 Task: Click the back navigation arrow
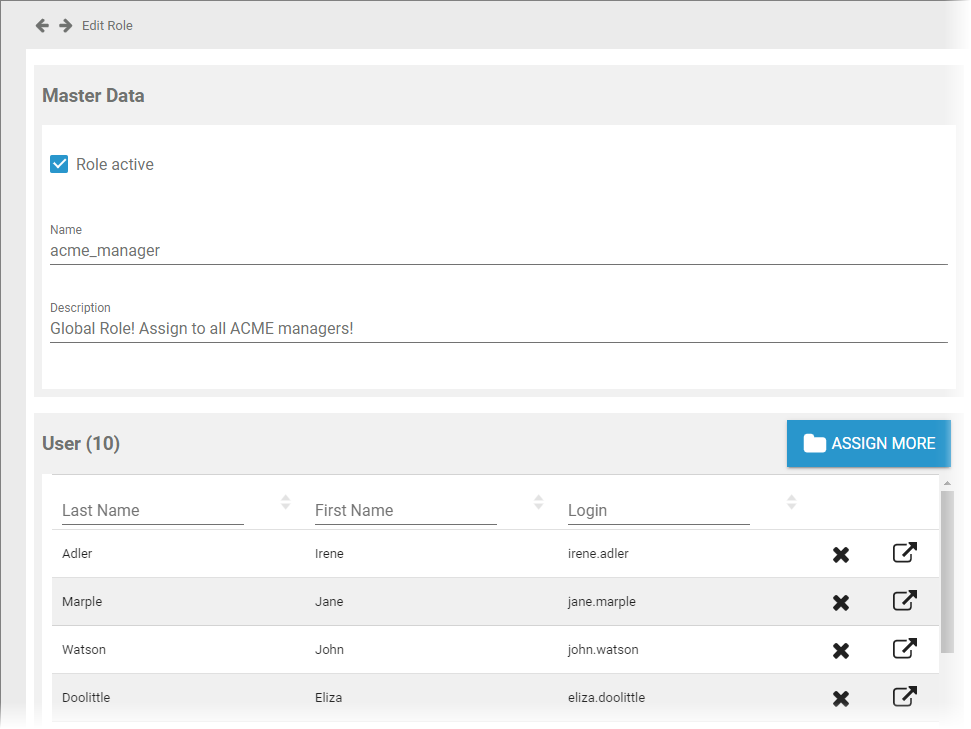[x=41, y=25]
